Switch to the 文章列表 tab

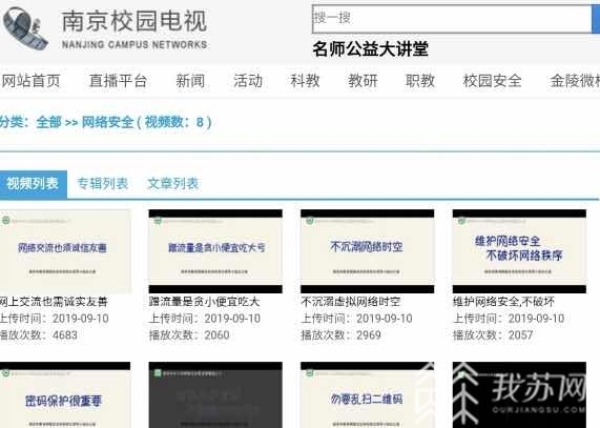[173, 183]
